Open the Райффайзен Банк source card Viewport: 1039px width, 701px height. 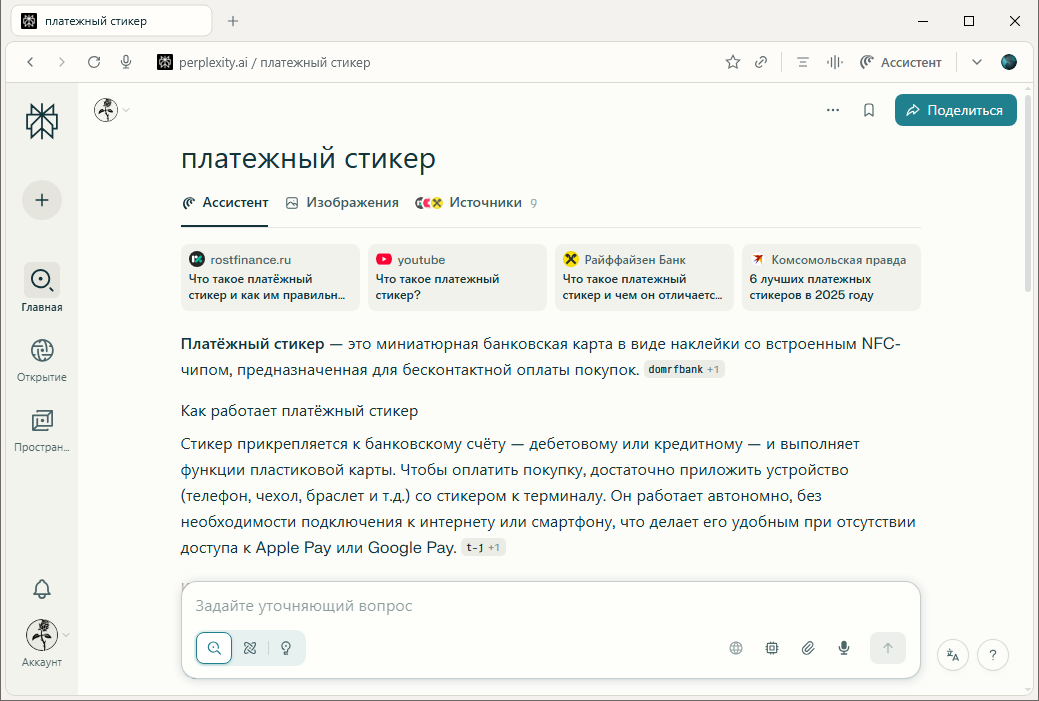pos(643,277)
